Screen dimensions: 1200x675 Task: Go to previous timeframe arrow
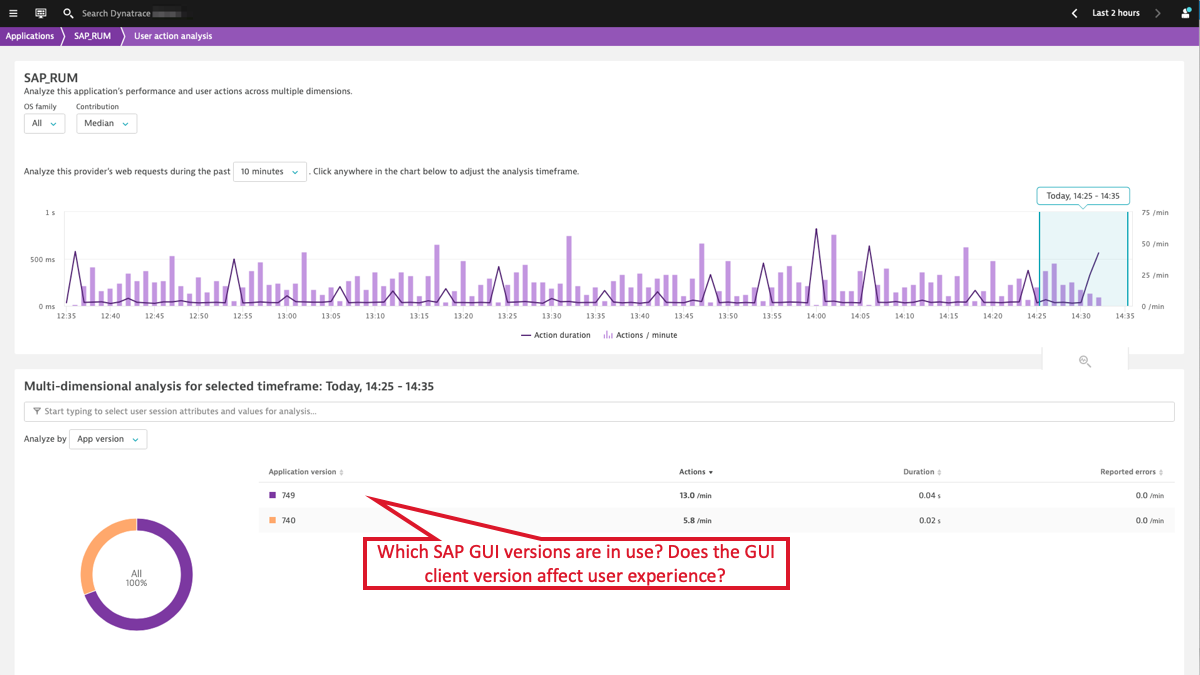pos(1075,13)
